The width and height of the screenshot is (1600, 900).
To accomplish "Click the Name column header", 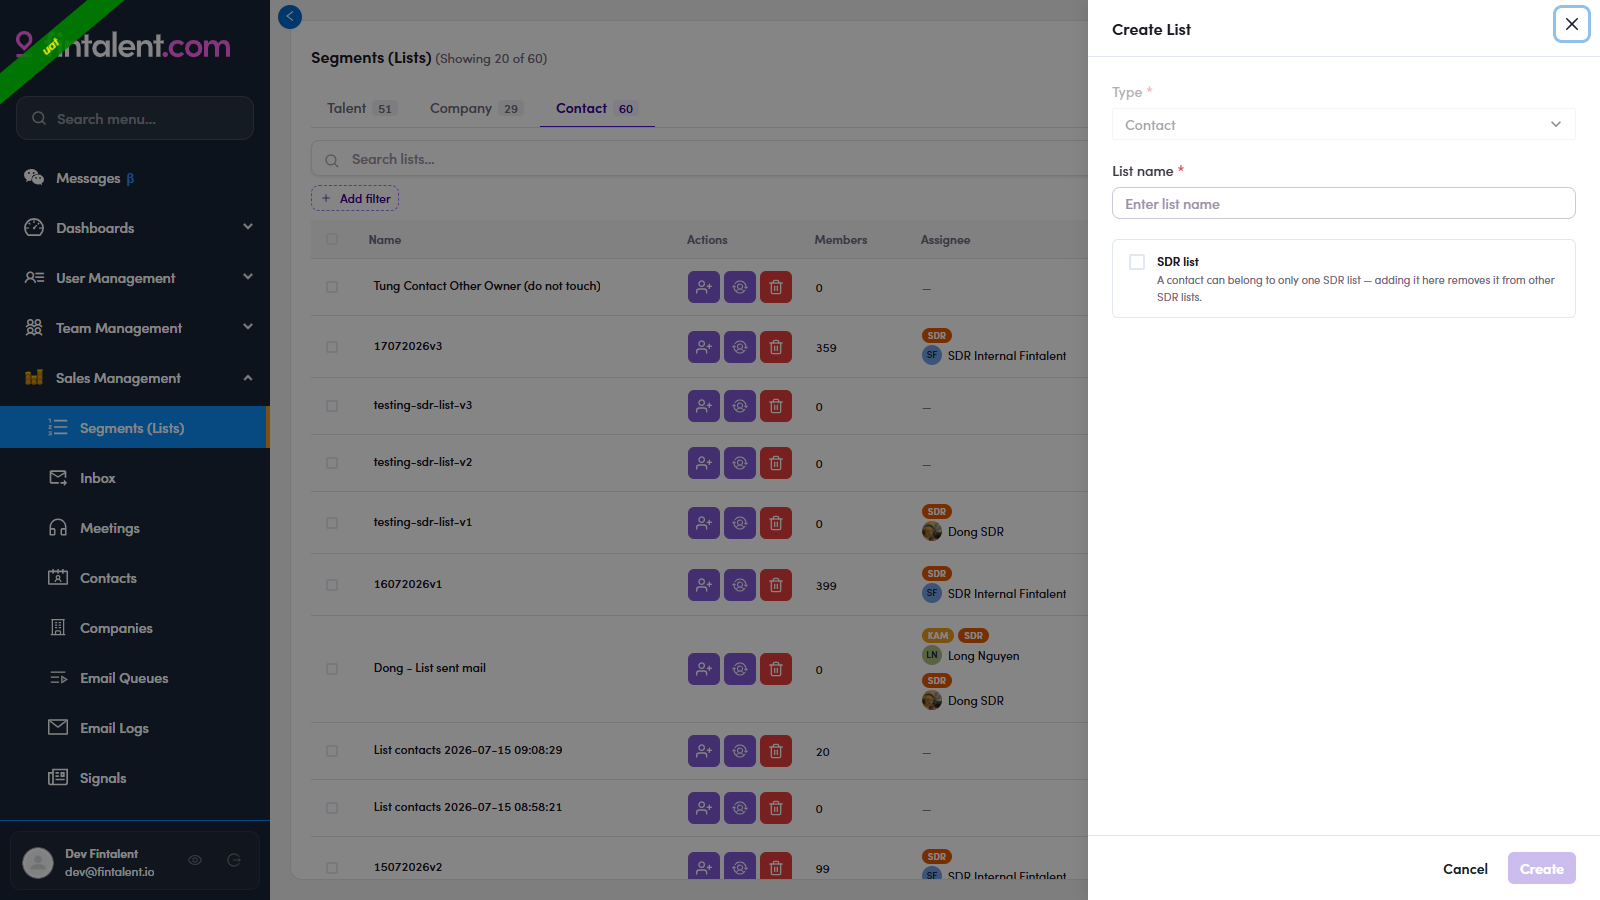I will click(385, 240).
